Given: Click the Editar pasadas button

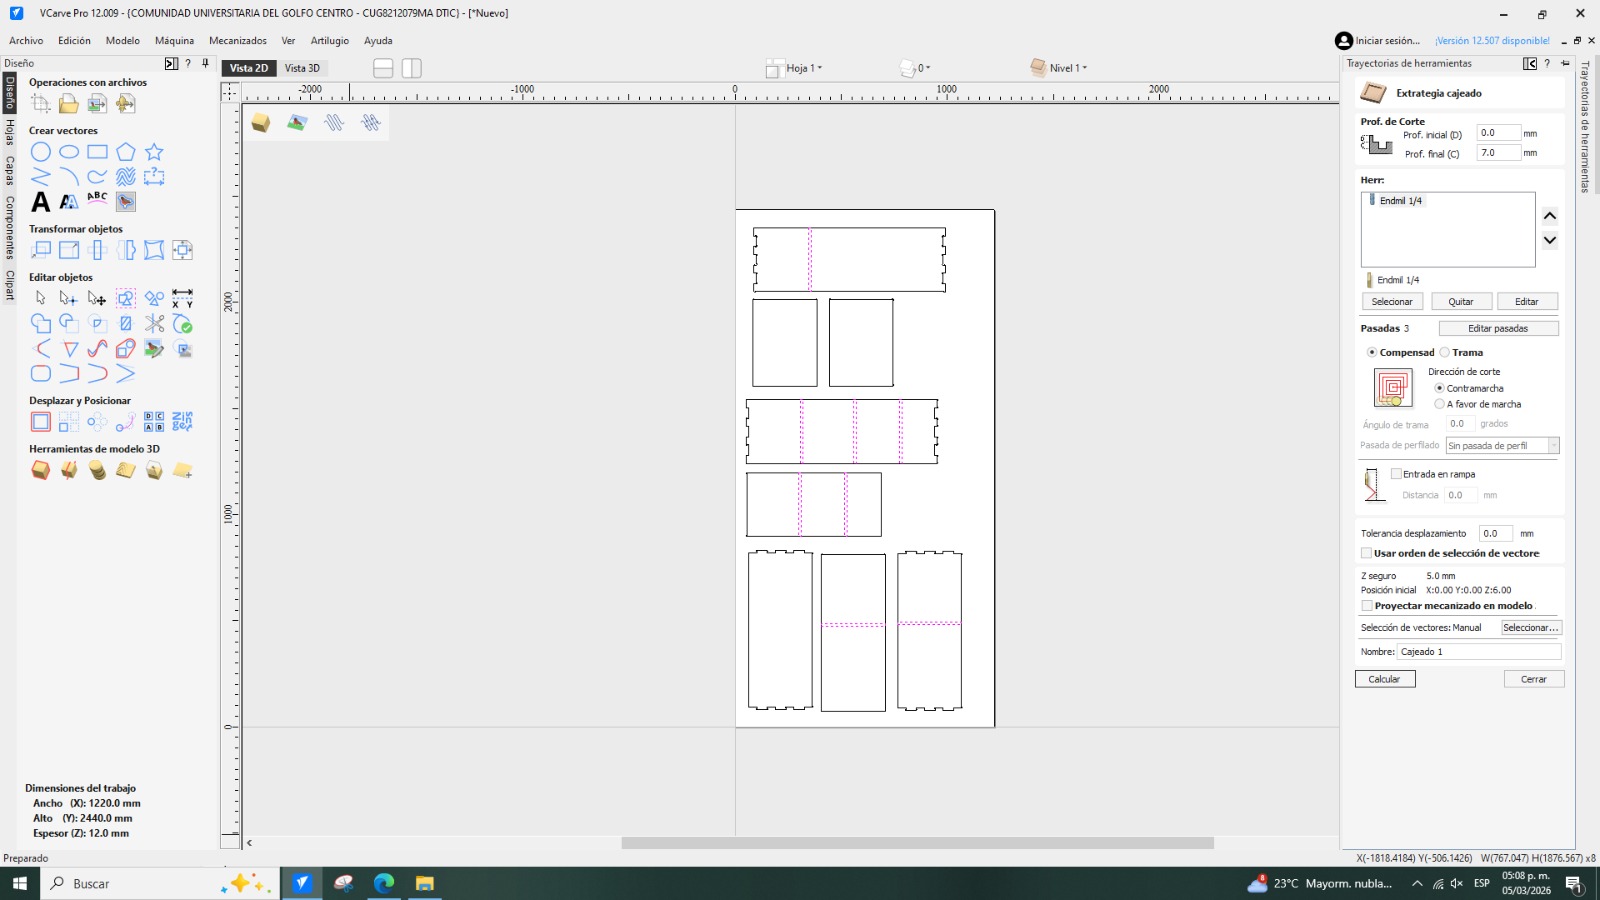Looking at the screenshot, I should 1497,329.
